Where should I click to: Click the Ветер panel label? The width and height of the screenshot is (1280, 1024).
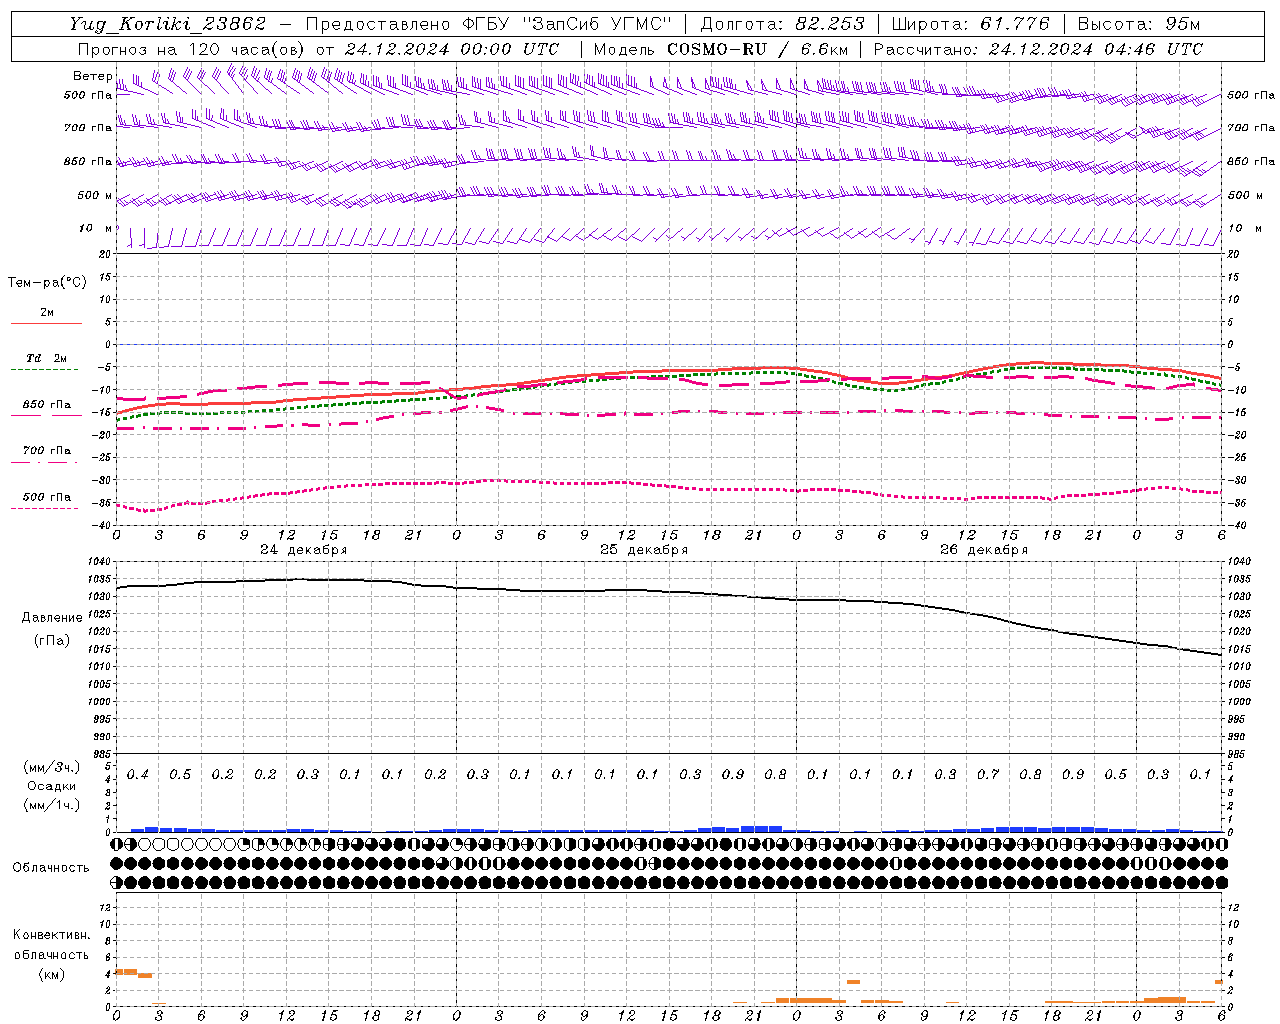pos(92,76)
